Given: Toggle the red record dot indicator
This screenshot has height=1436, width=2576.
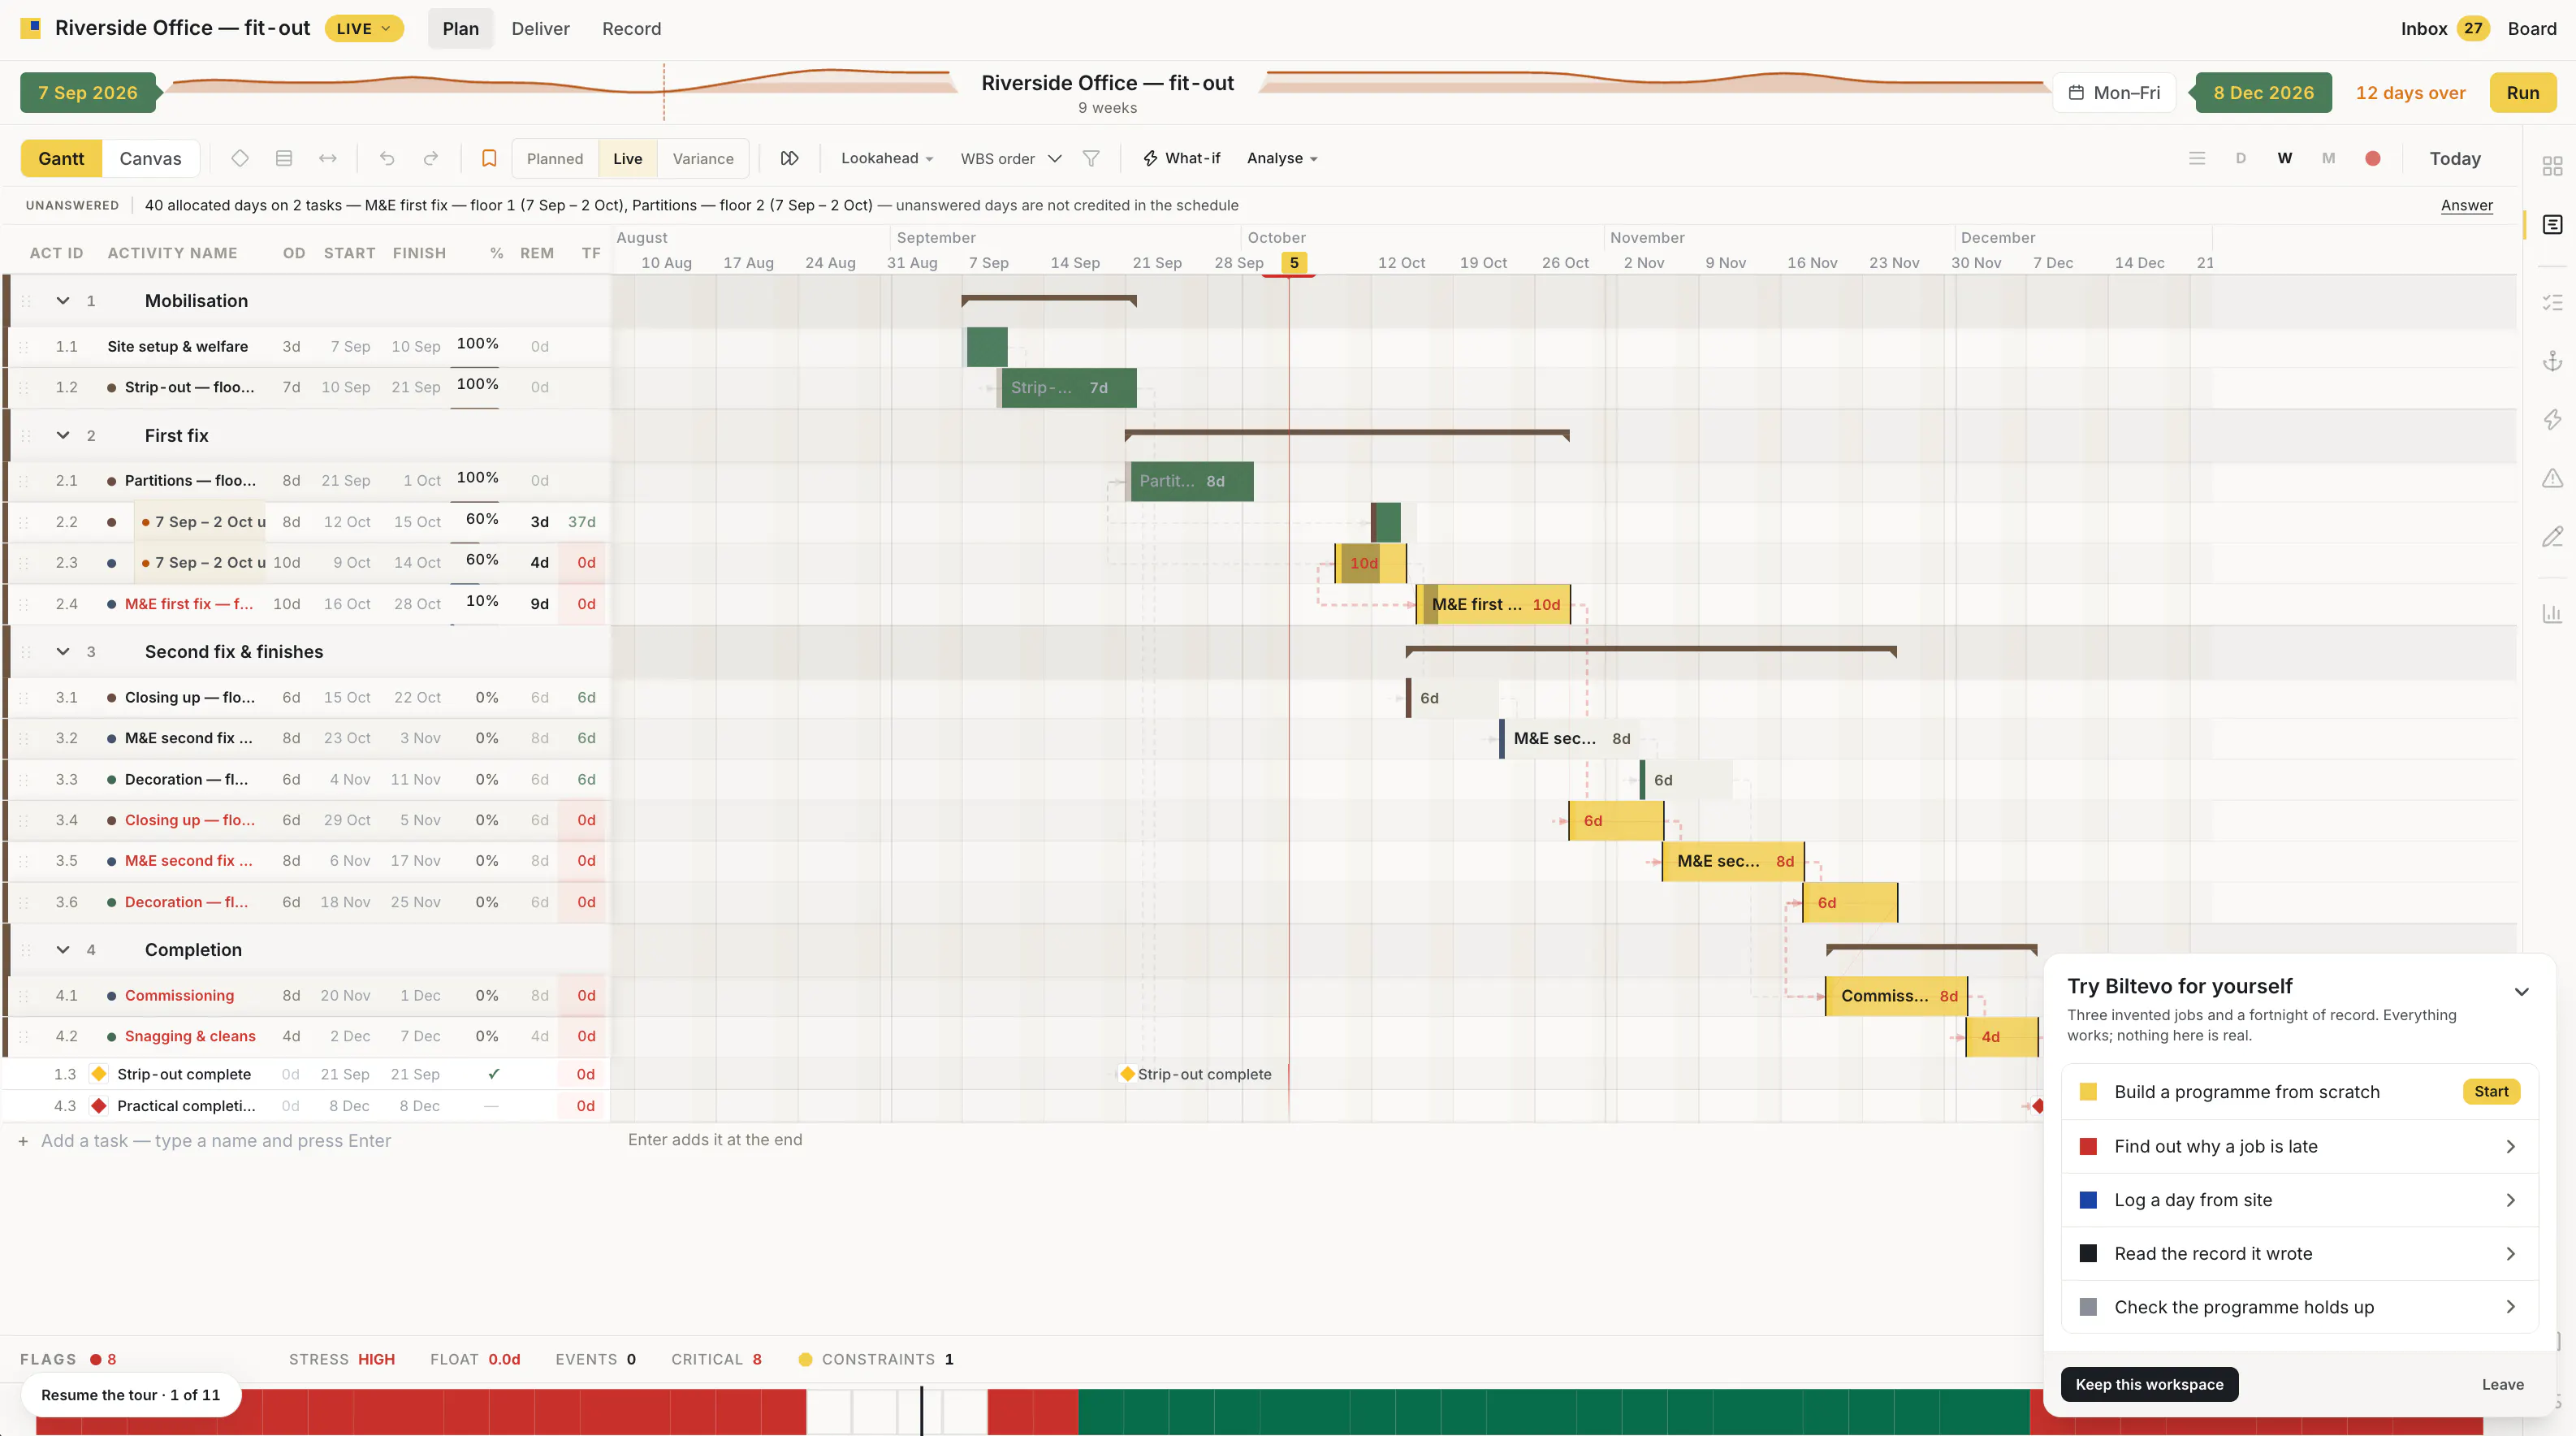Looking at the screenshot, I should tap(2373, 158).
